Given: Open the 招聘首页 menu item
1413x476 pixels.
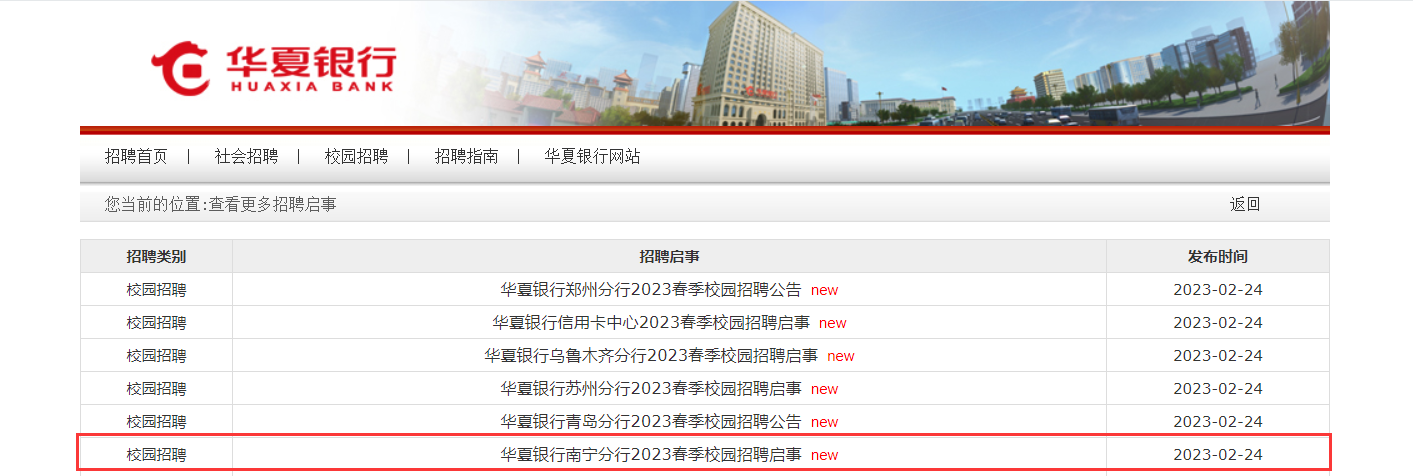Looking at the screenshot, I should pos(136,157).
